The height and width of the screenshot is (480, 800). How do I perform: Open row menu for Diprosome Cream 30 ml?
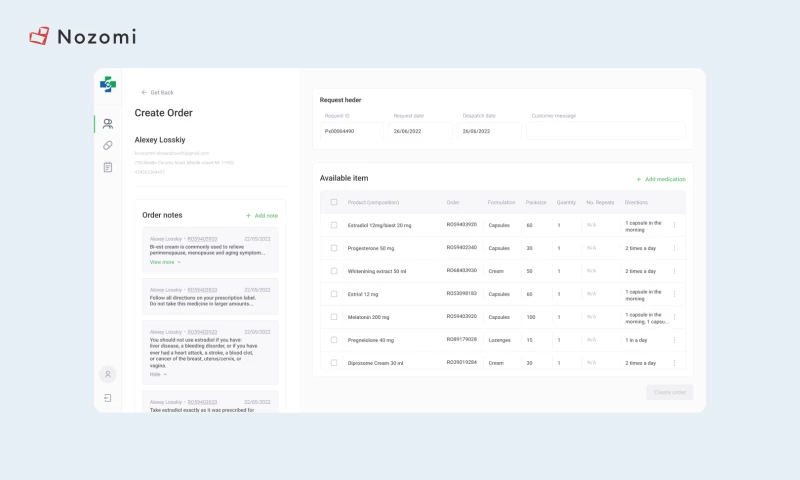674,363
